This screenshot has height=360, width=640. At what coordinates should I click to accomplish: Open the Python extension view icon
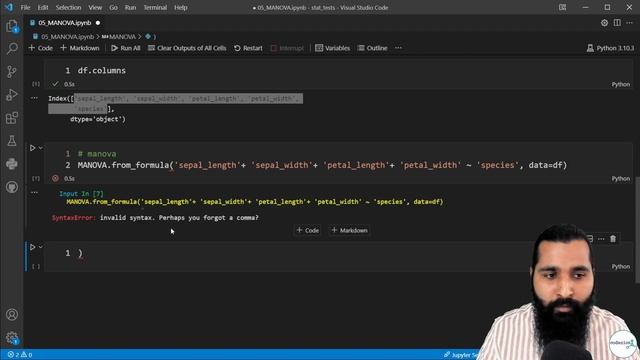(12, 164)
